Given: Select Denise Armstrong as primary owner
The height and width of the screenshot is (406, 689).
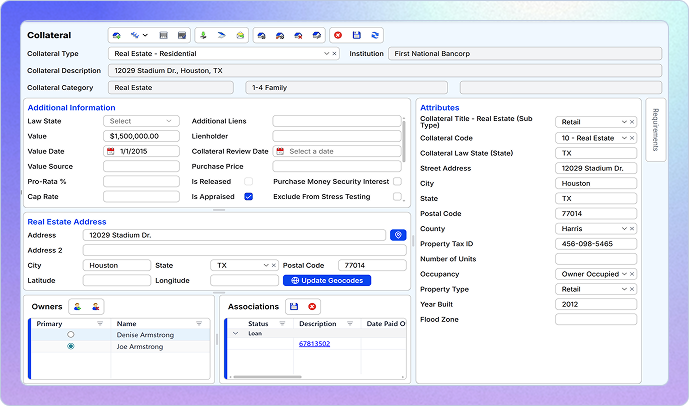Looking at the screenshot, I should [x=70, y=335].
